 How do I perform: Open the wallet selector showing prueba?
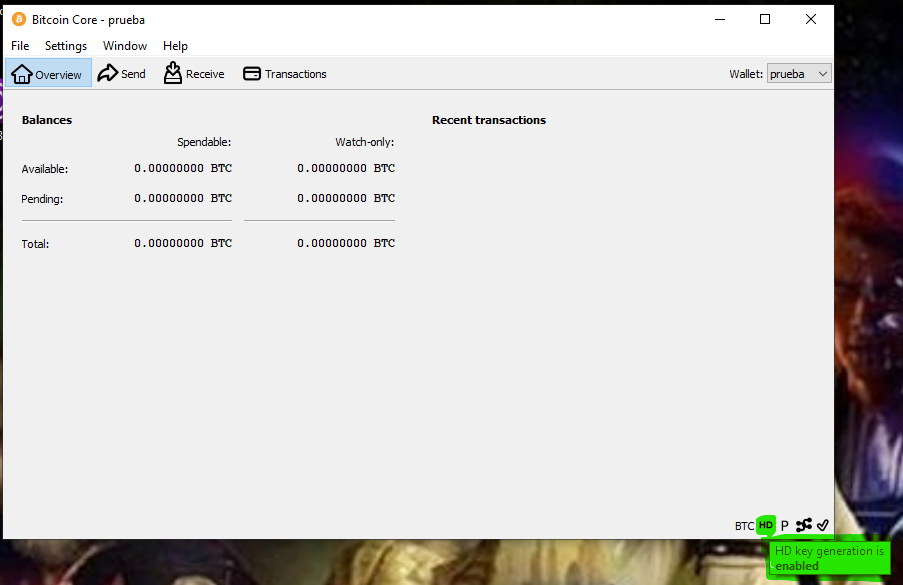798,73
